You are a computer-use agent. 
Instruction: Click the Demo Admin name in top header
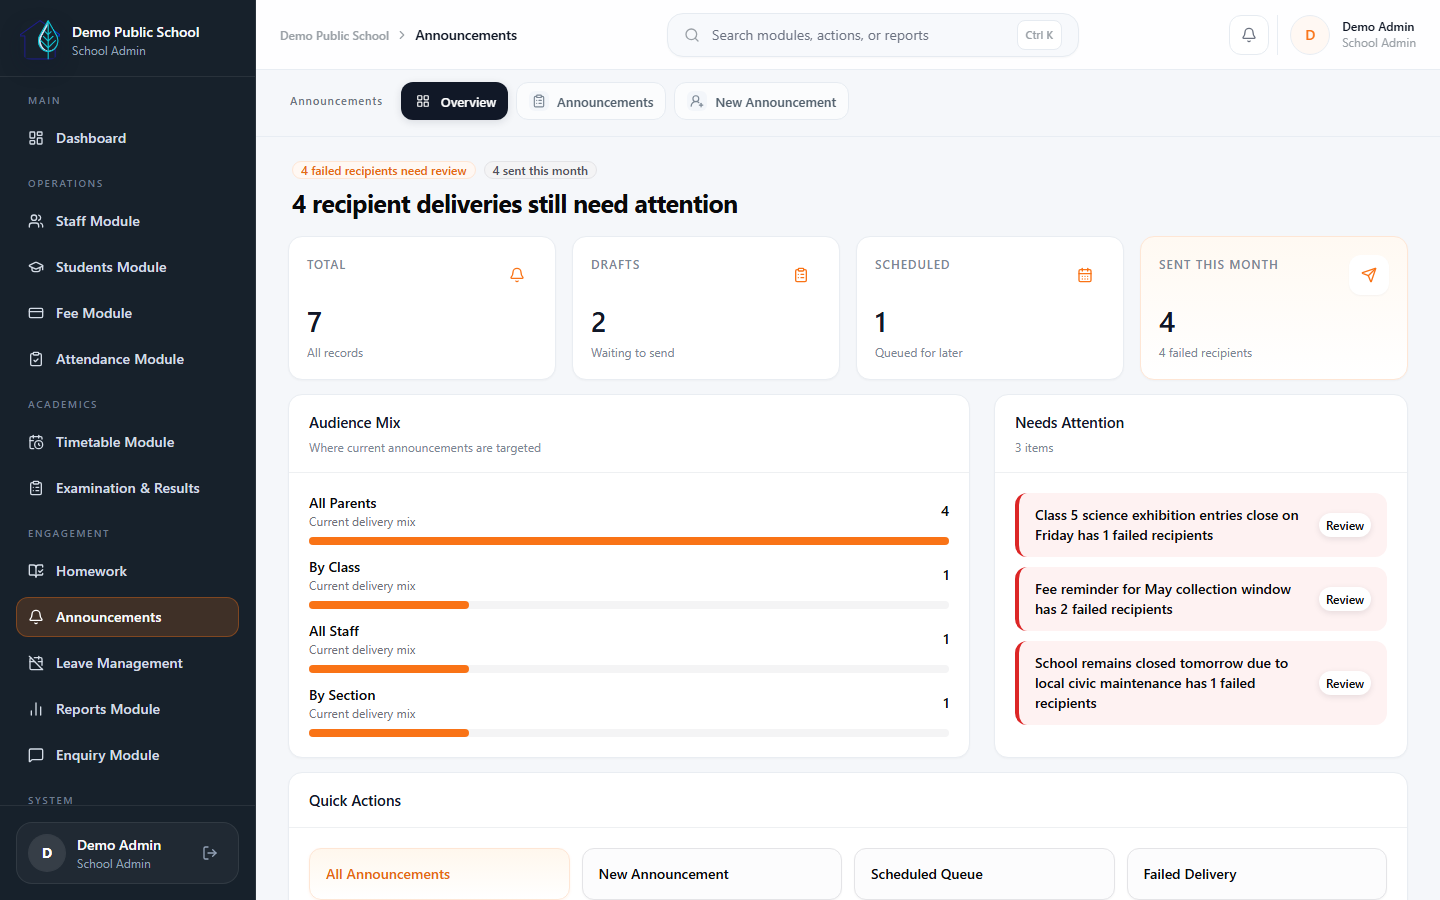(1378, 27)
